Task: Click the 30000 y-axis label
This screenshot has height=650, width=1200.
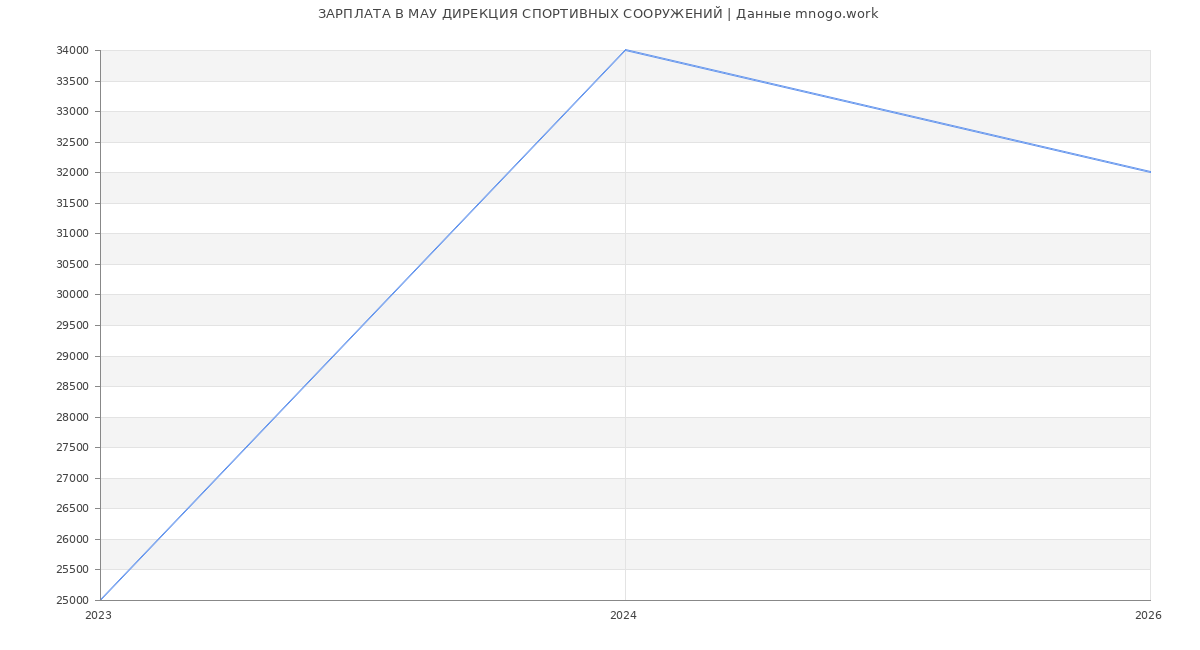Action: pyautogui.click(x=72, y=295)
